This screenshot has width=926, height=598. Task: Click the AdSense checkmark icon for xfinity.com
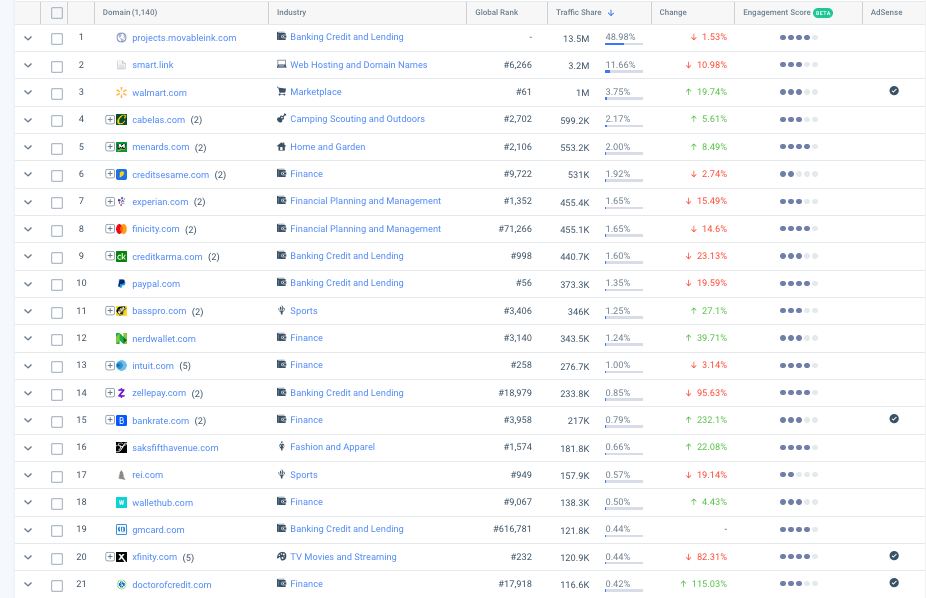[894, 555]
